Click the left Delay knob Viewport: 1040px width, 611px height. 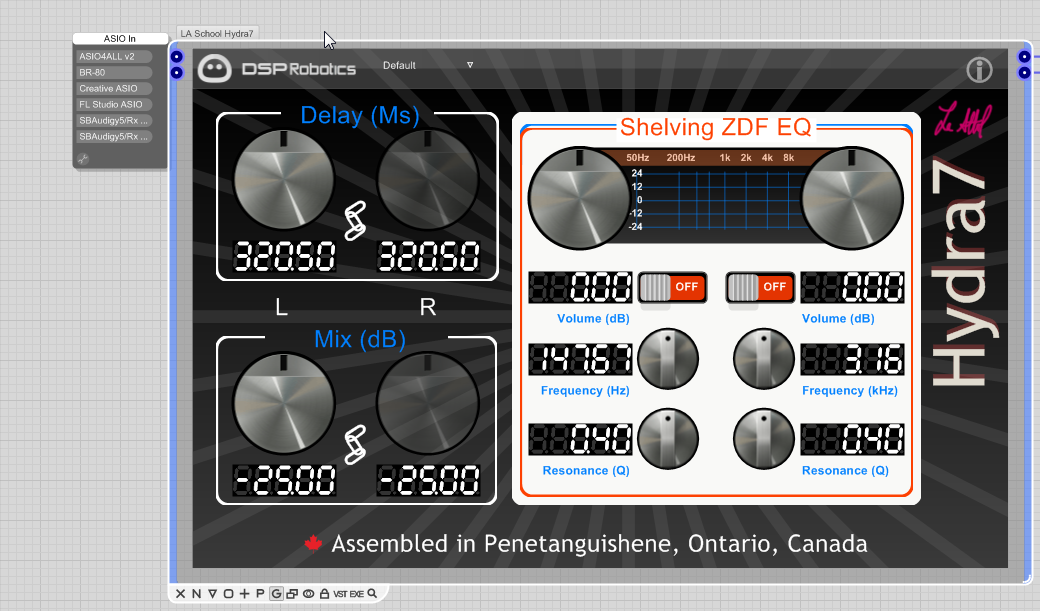pos(285,179)
